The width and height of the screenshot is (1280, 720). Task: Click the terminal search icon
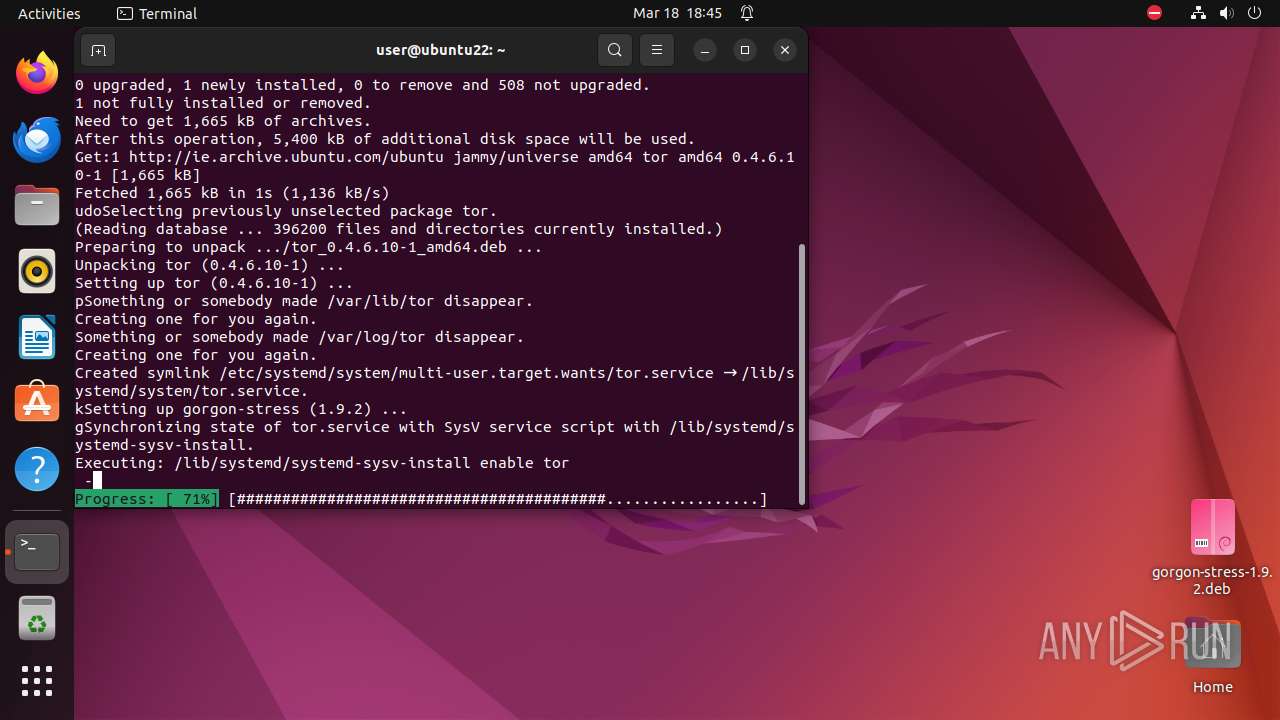pos(615,50)
